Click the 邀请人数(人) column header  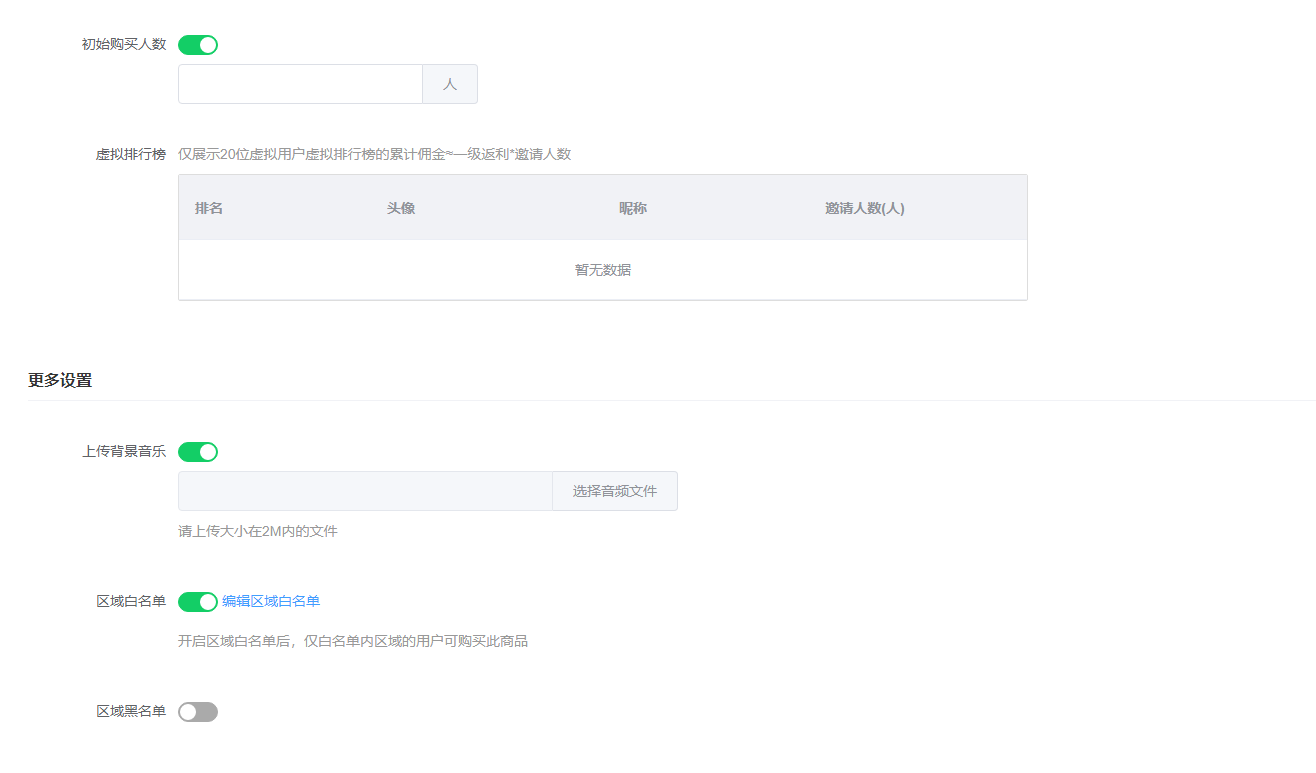tap(864, 207)
